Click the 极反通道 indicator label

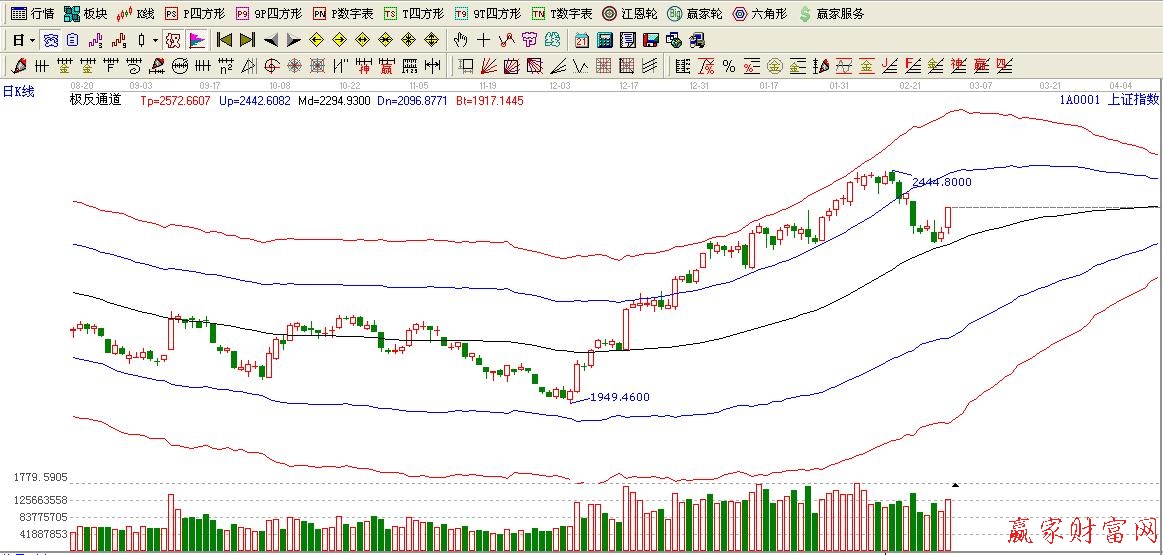95,100
